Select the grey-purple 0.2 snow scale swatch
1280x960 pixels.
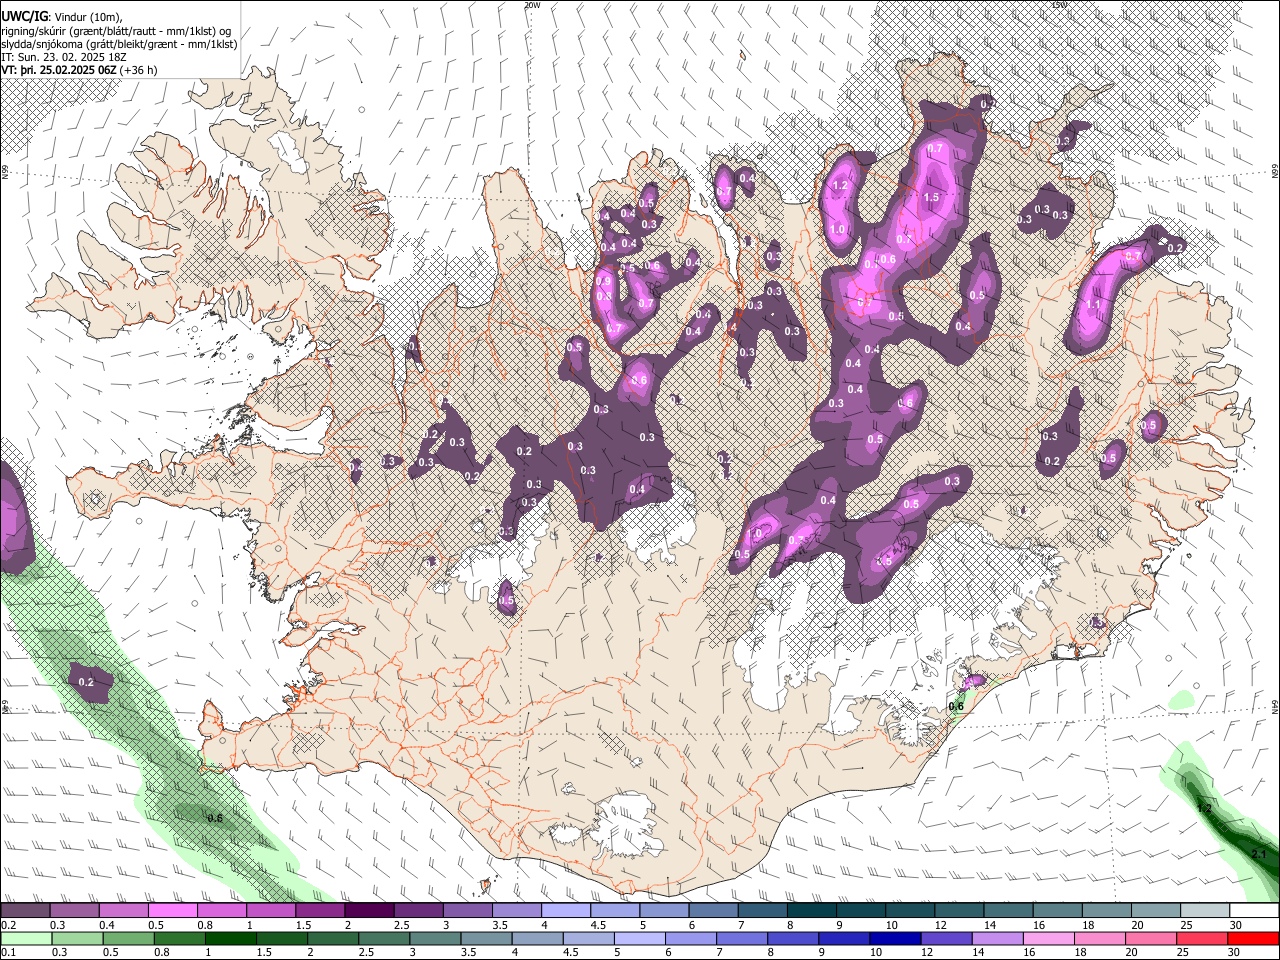(x=25, y=911)
